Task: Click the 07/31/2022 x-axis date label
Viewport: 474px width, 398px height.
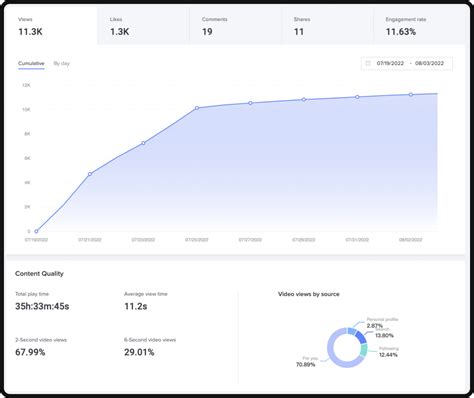Action: (x=357, y=240)
